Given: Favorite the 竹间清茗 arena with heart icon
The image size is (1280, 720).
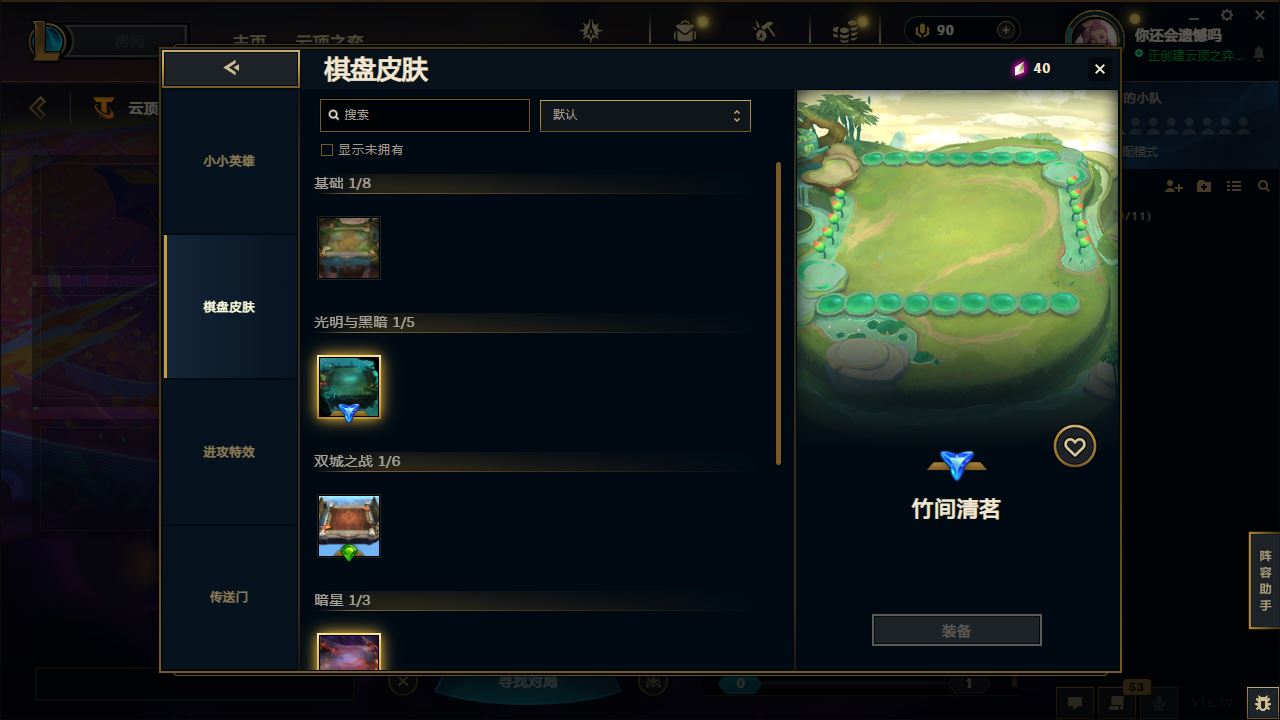Looking at the screenshot, I should point(1075,447).
